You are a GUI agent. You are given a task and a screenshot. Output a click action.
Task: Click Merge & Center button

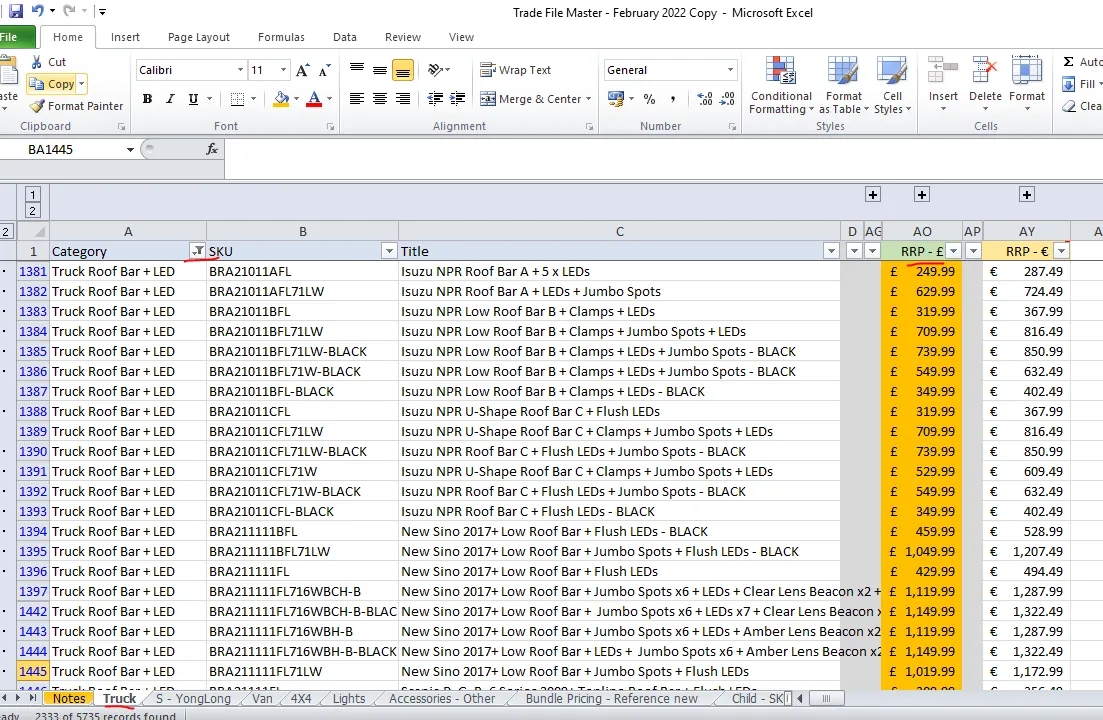tap(530, 99)
